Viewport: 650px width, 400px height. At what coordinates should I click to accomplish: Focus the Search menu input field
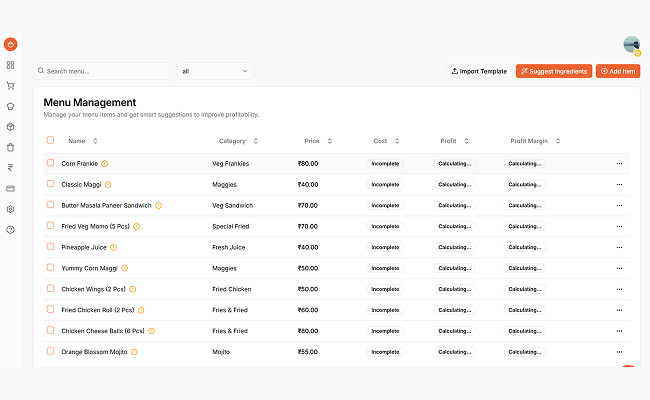[x=105, y=71]
